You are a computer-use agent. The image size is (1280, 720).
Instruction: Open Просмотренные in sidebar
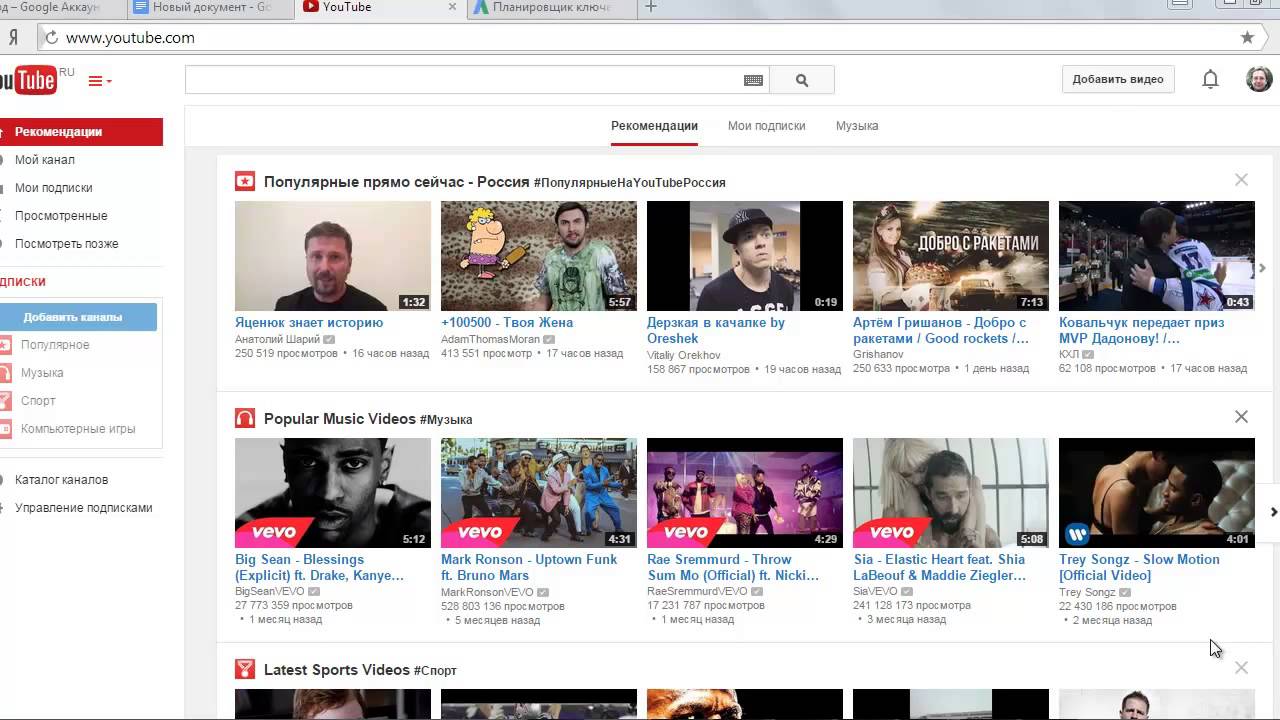point(61,216)
